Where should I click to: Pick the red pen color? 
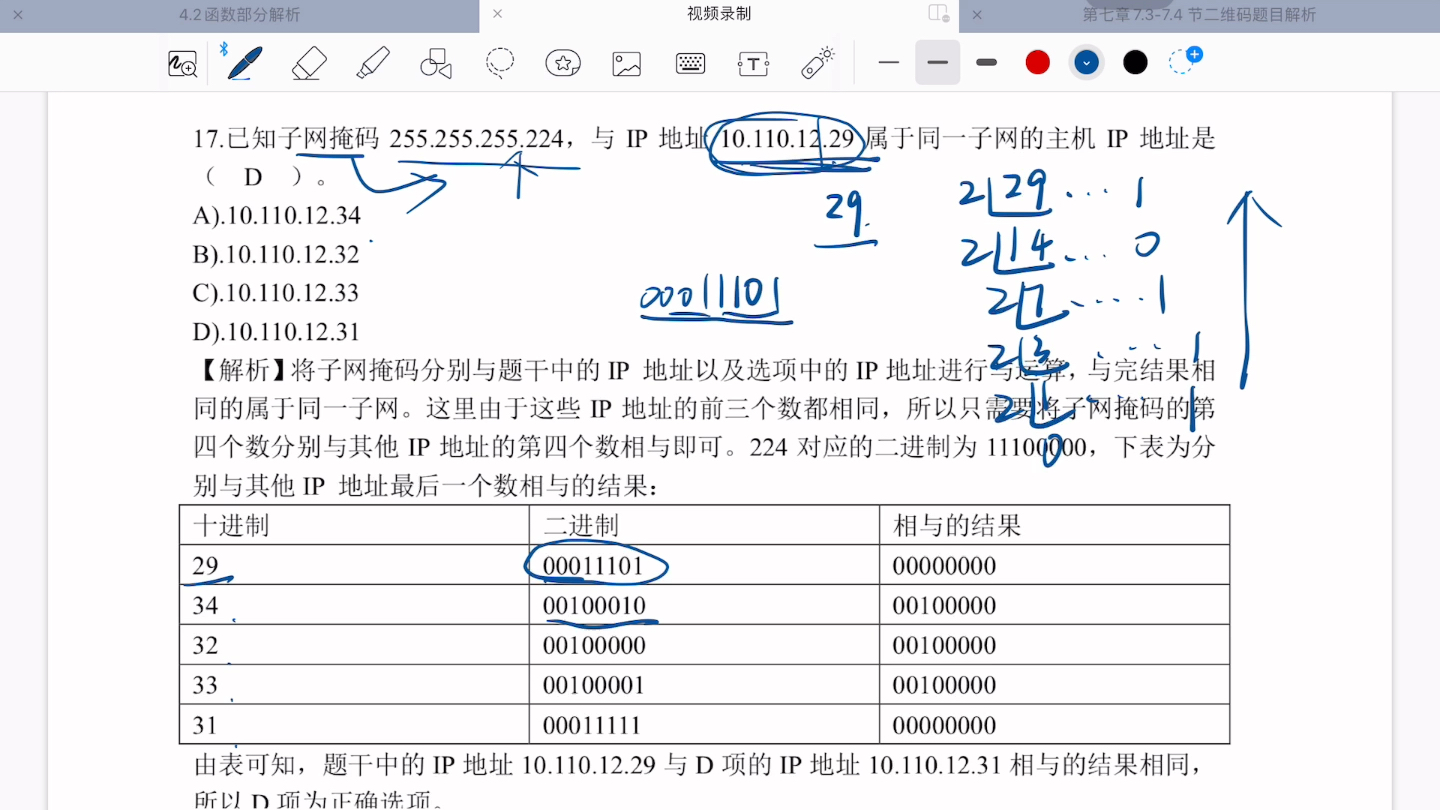(x=1038, y=62)
